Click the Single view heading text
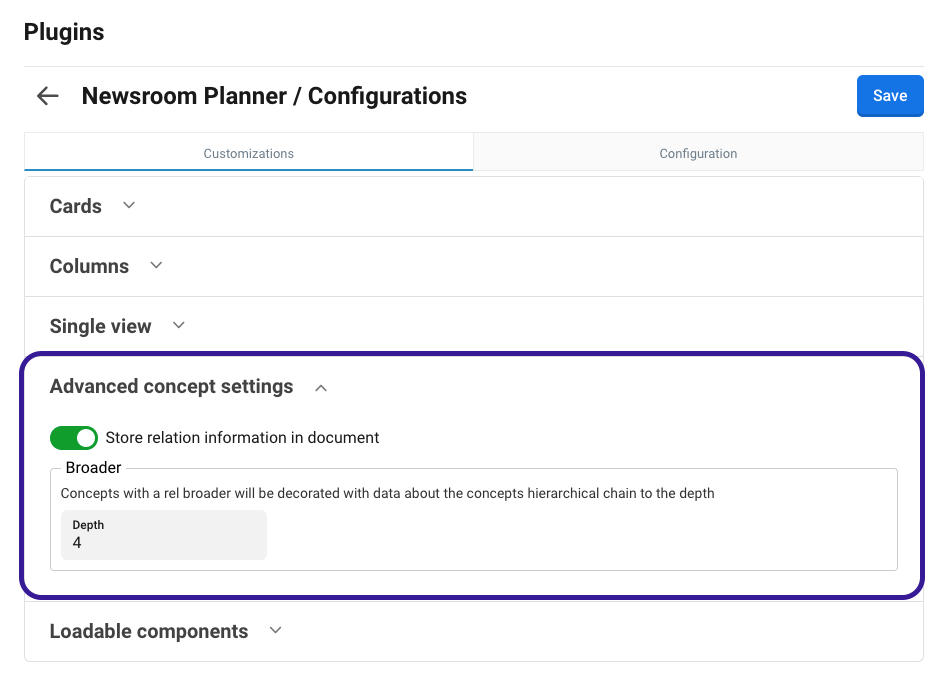This screenshot has height=685, width=952. tap(100, 326)
